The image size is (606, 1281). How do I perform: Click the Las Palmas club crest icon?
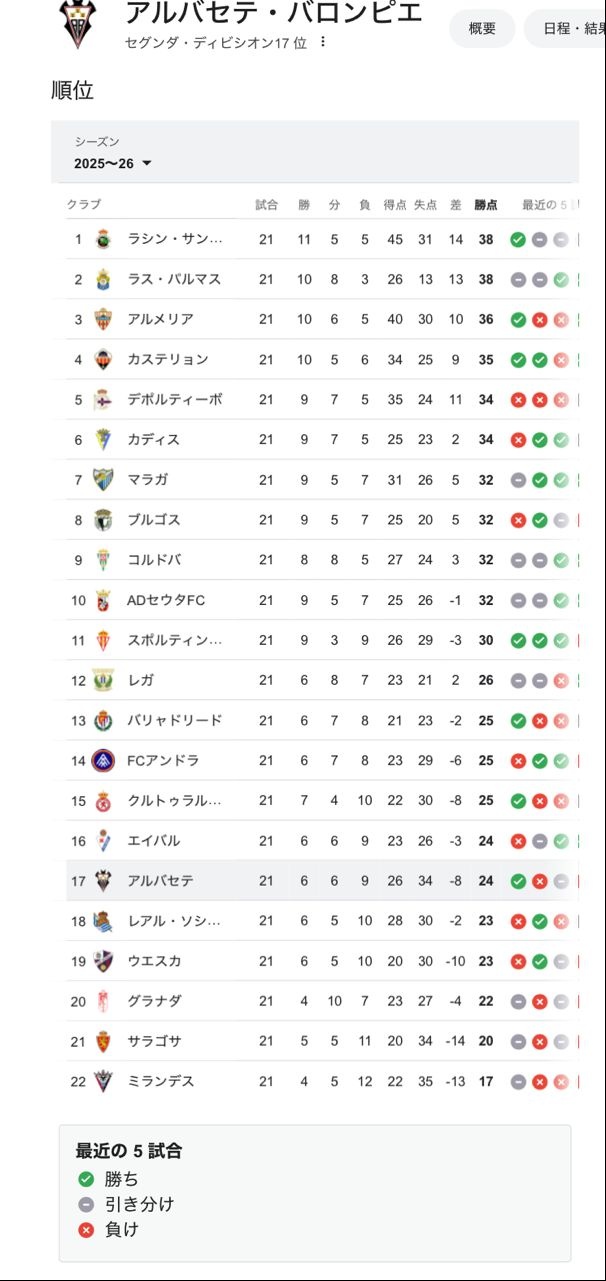pos(103,280)
